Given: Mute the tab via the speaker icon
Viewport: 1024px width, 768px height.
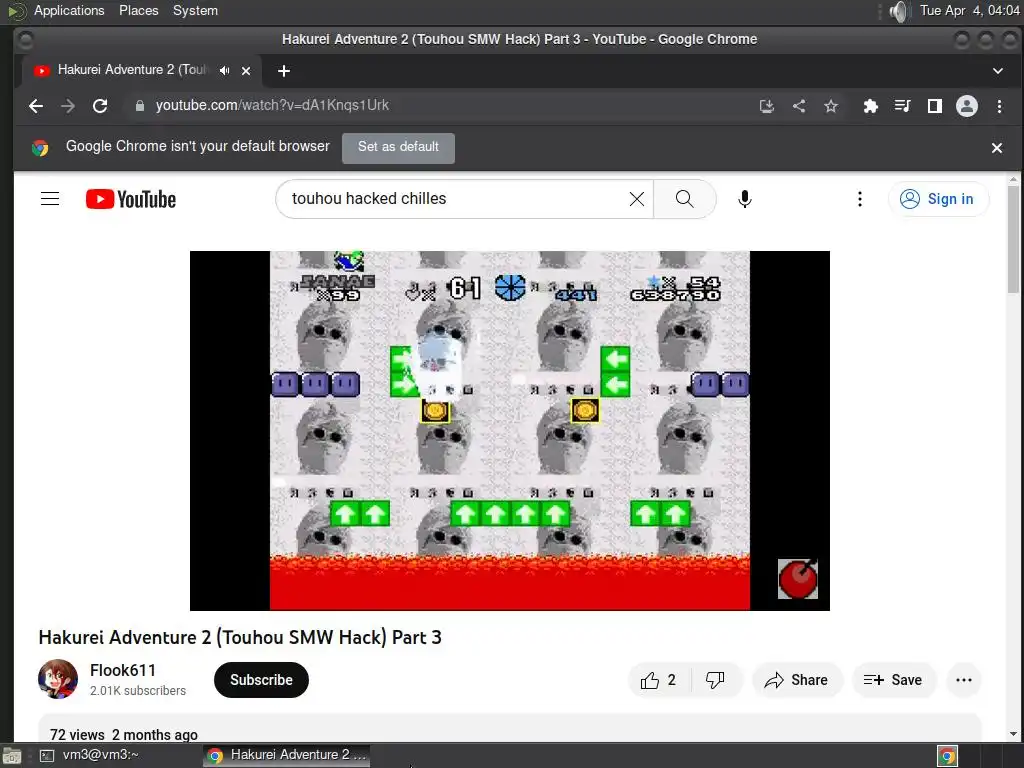Looking at the screenshot, I should click(225, 71).
